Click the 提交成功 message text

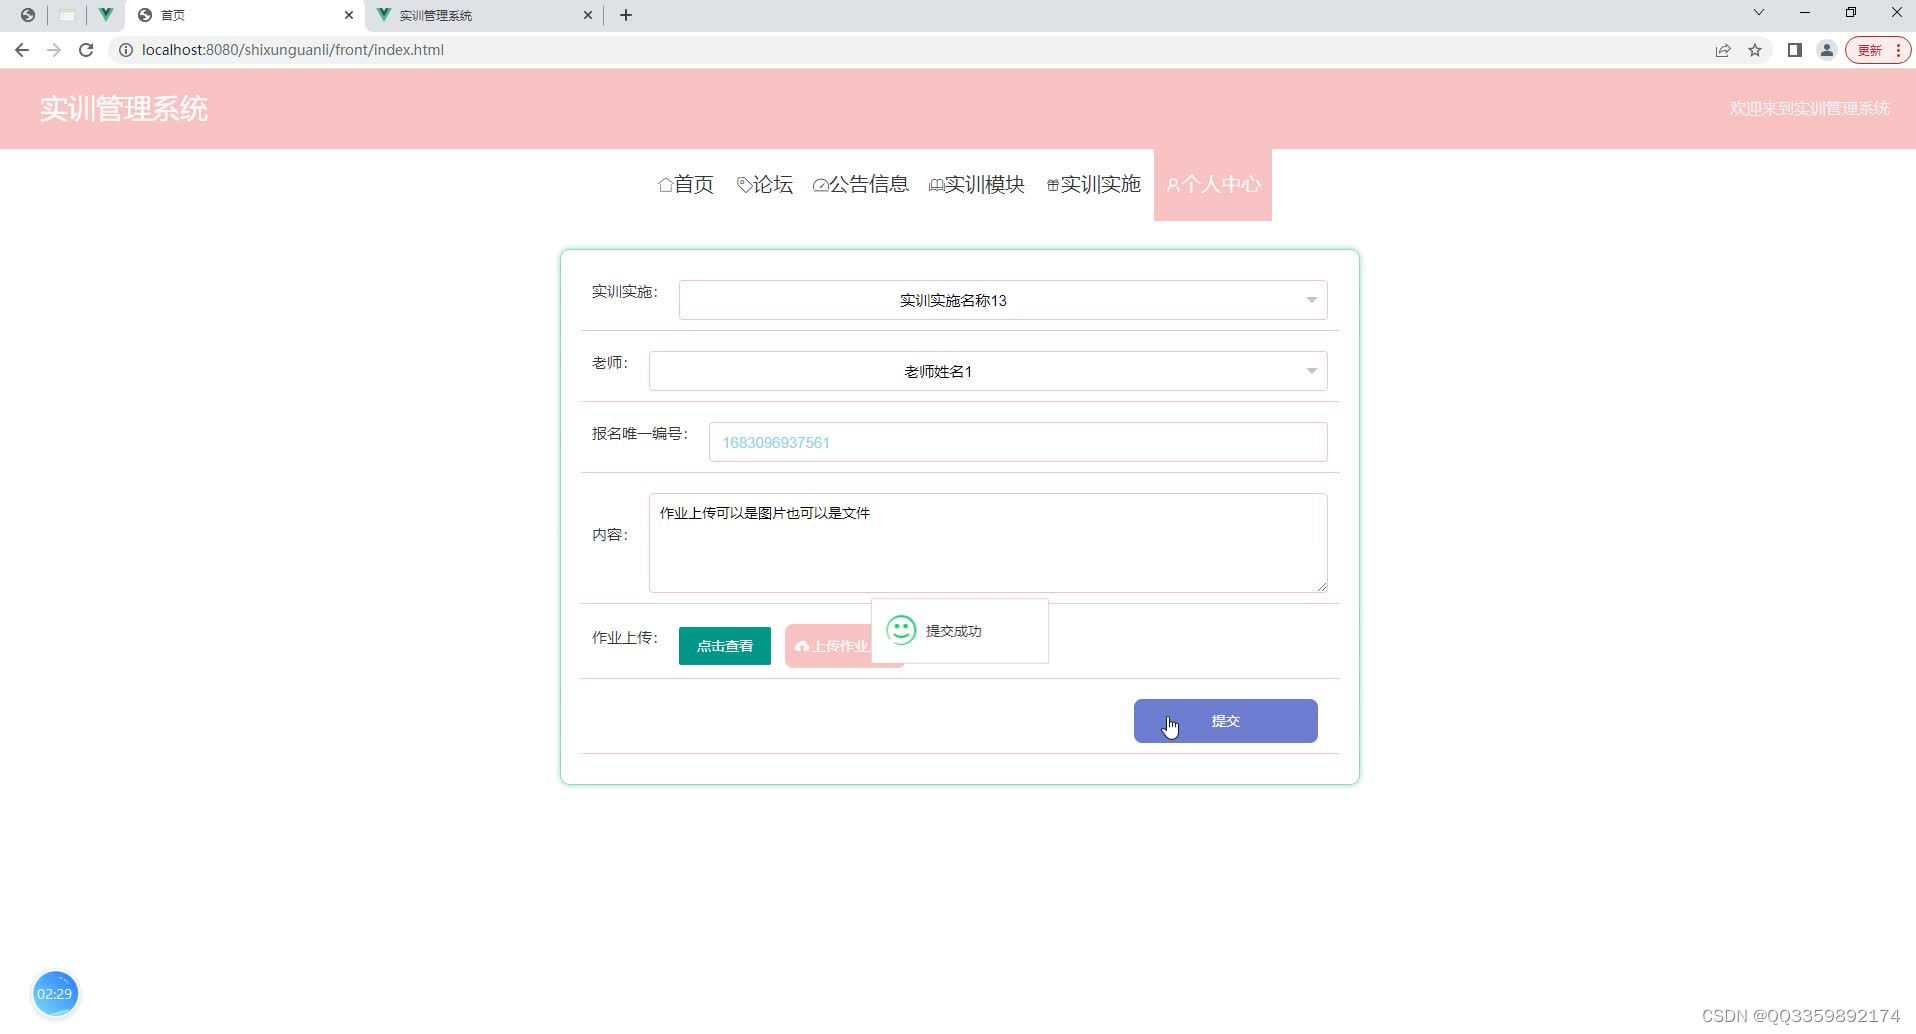[x=954, y=631]
